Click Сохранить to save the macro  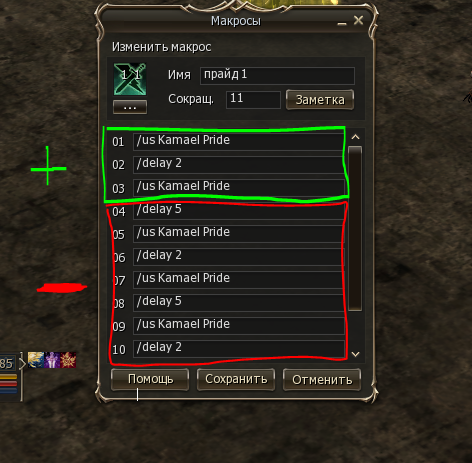(x=236, y=379)
